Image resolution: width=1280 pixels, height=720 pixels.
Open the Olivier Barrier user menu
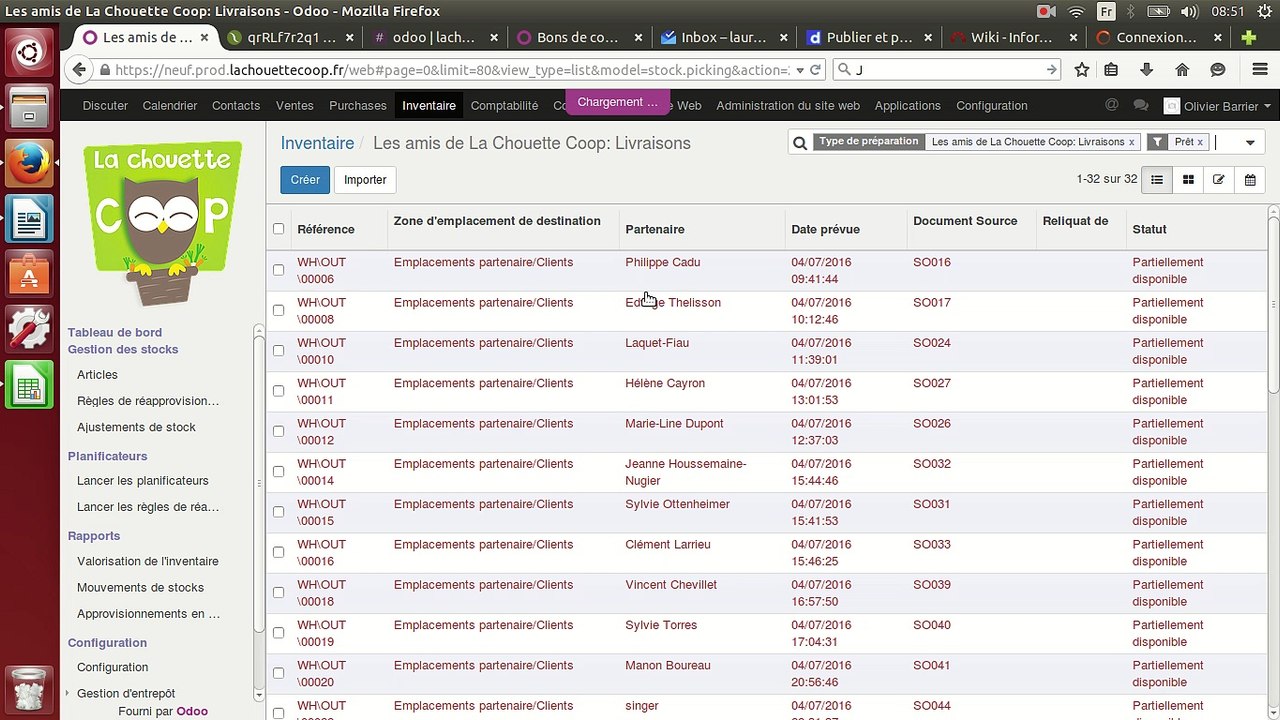[1217, 106]
